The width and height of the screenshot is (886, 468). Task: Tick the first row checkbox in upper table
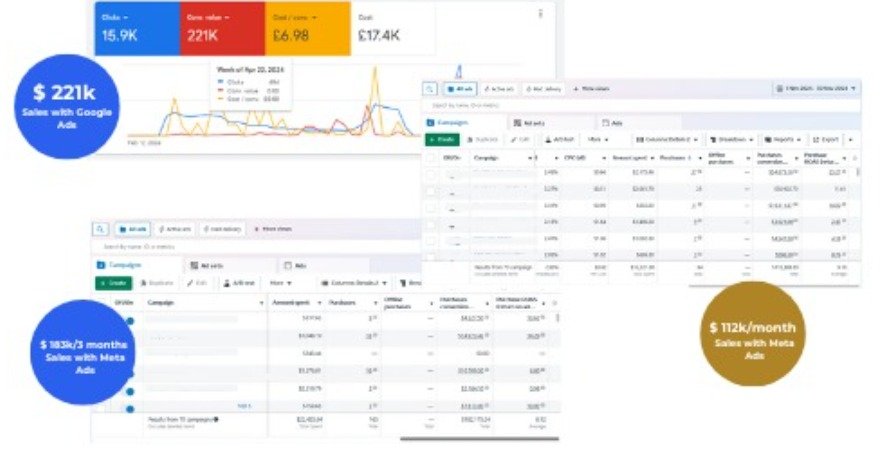point(431,175)
